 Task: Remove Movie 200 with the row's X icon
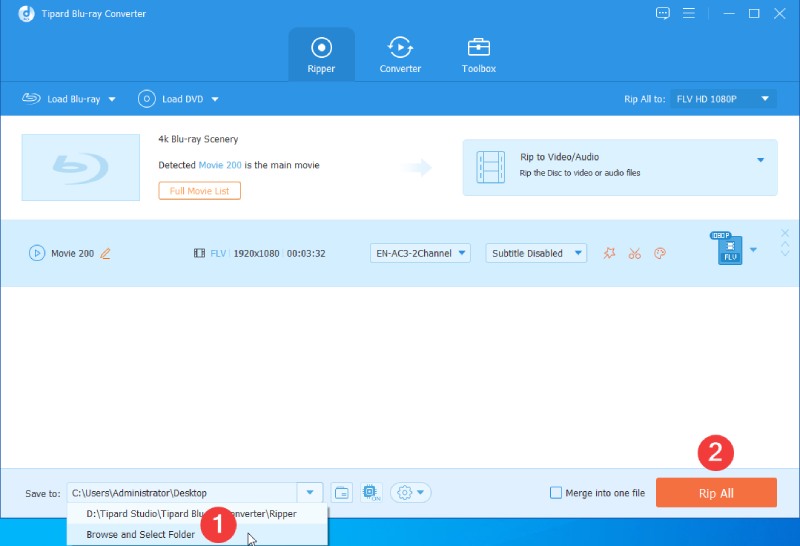click(x=785, y=233)
